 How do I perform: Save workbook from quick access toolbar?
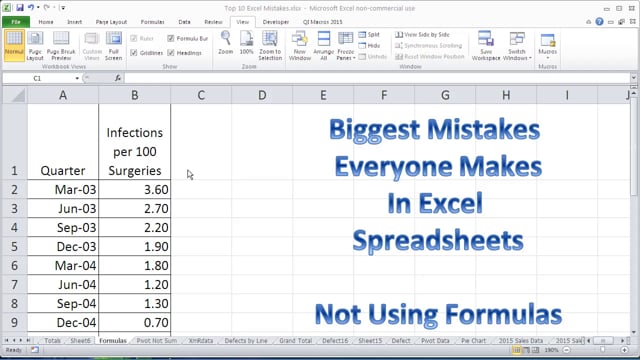click(20, 8)
